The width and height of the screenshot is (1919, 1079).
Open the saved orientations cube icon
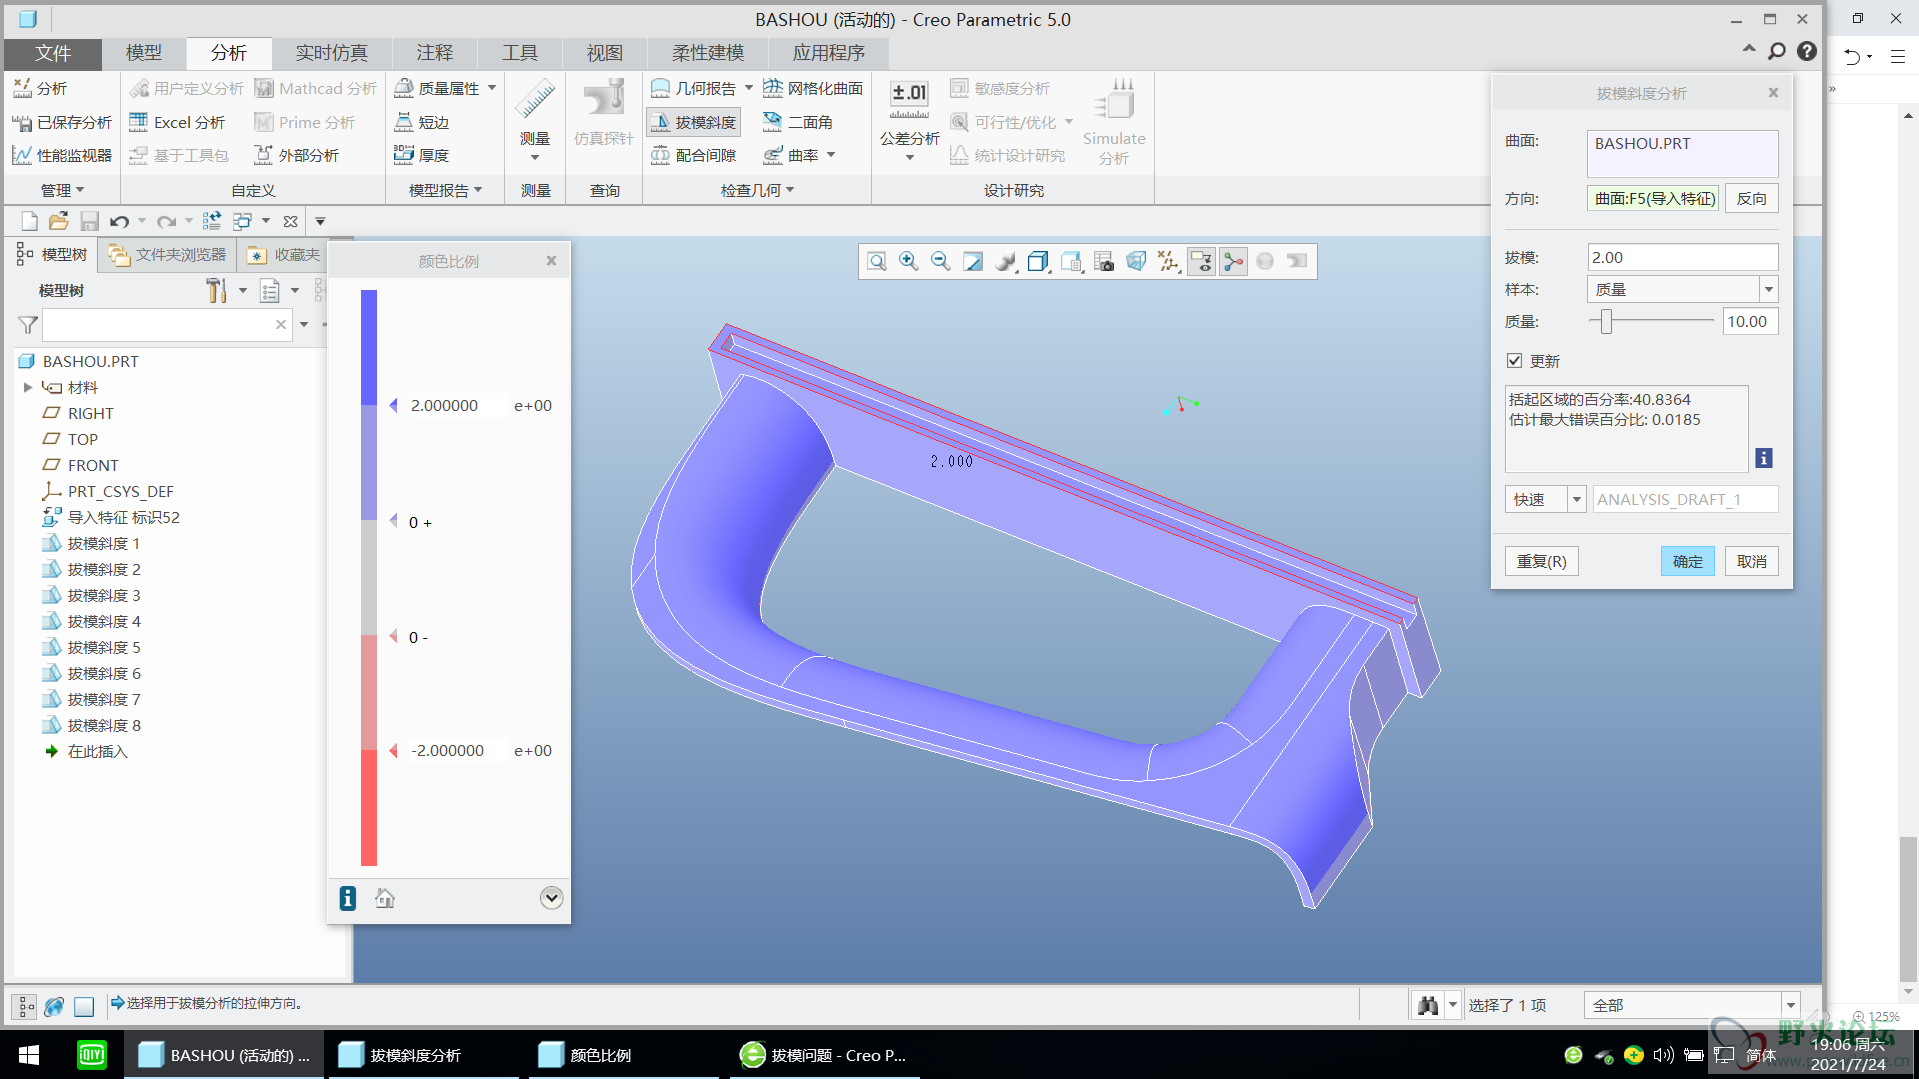1039,262
